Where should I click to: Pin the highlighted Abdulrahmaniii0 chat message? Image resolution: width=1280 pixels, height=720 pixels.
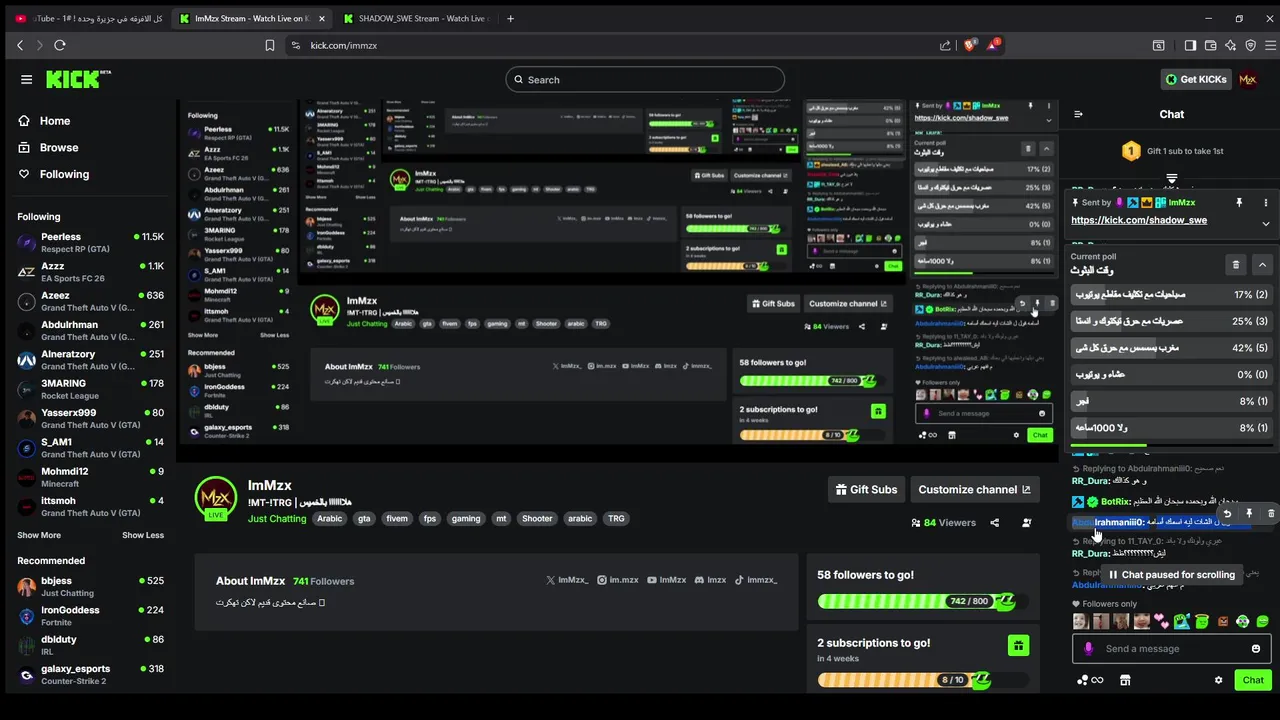point(1249,513)
